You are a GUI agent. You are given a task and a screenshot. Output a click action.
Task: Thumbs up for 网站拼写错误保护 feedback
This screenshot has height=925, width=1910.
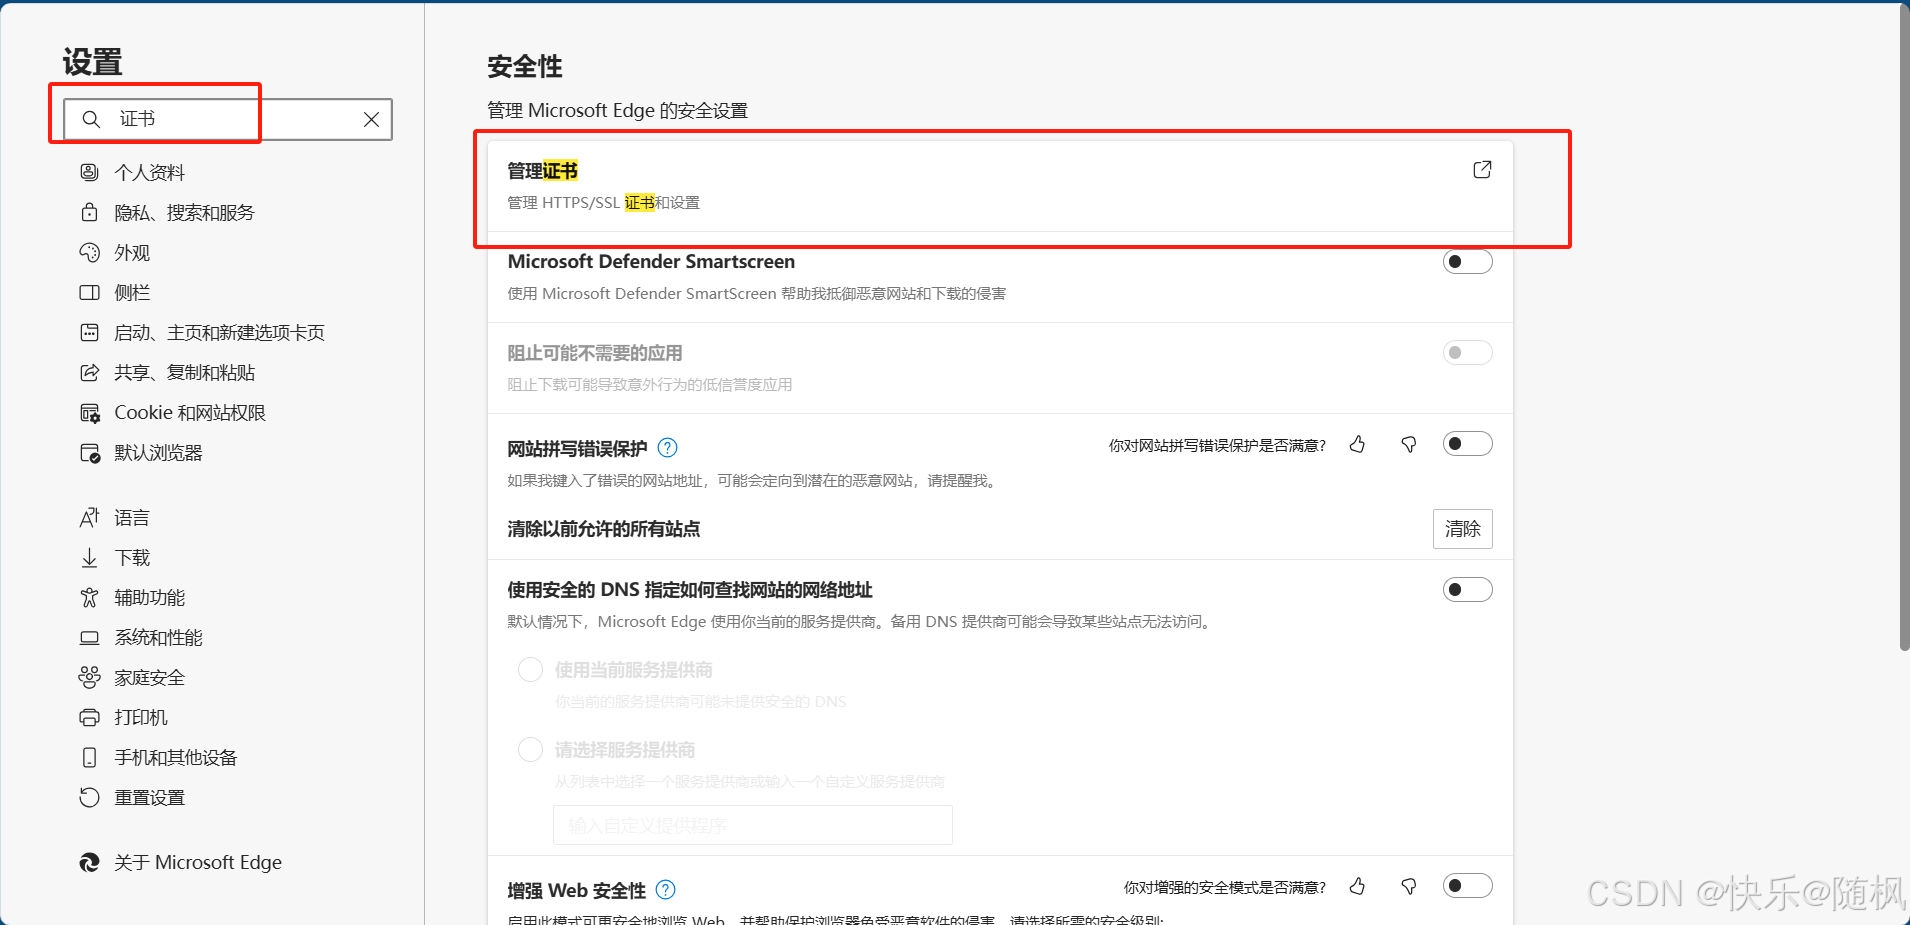1357,445
